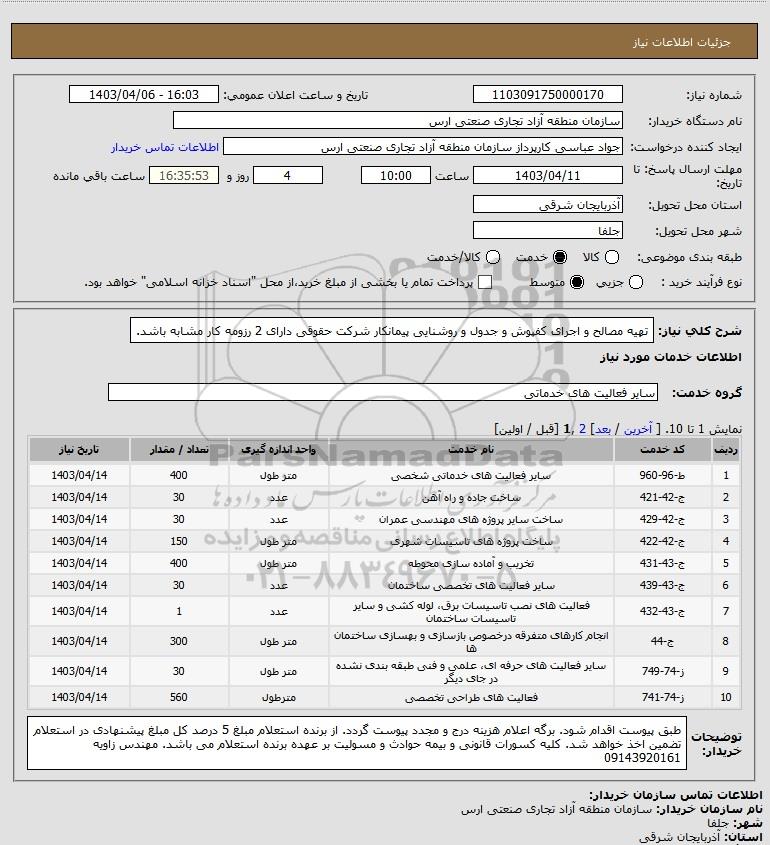Image resolution: width=770 pixels, height=845 pixels.
Task: Open page 2 of services list
Action: 582,429
